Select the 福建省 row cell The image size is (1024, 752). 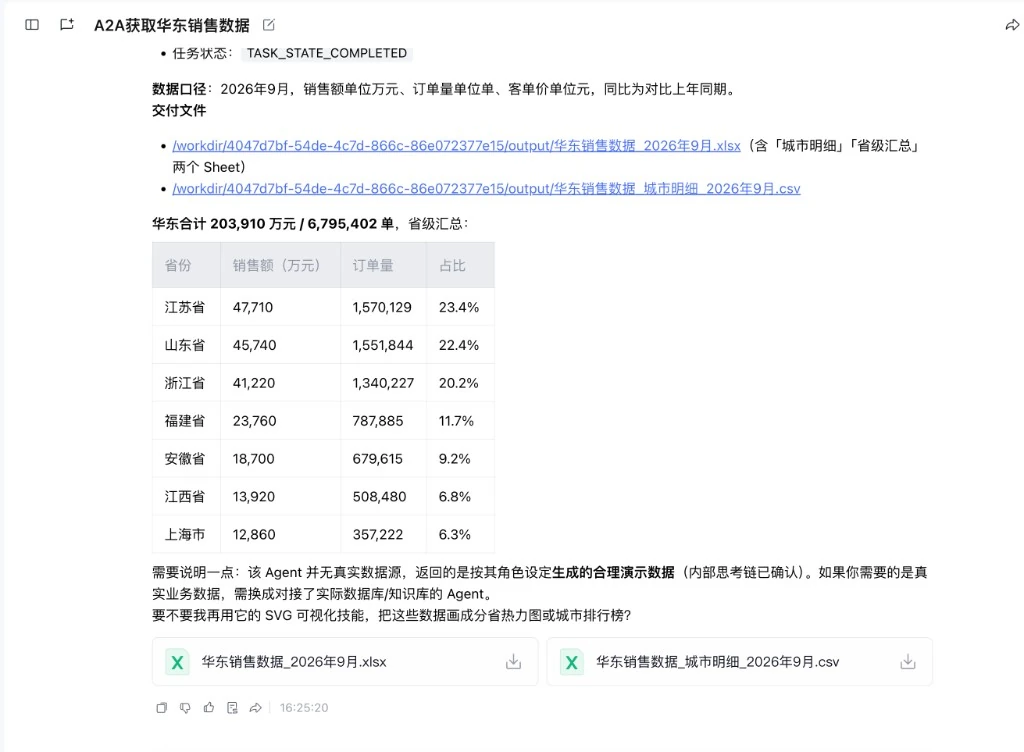click(185, 421)
